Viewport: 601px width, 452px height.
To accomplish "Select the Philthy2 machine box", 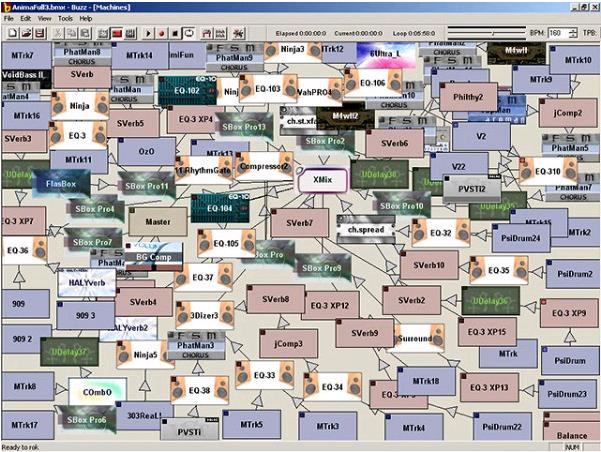I will [460, 98].
